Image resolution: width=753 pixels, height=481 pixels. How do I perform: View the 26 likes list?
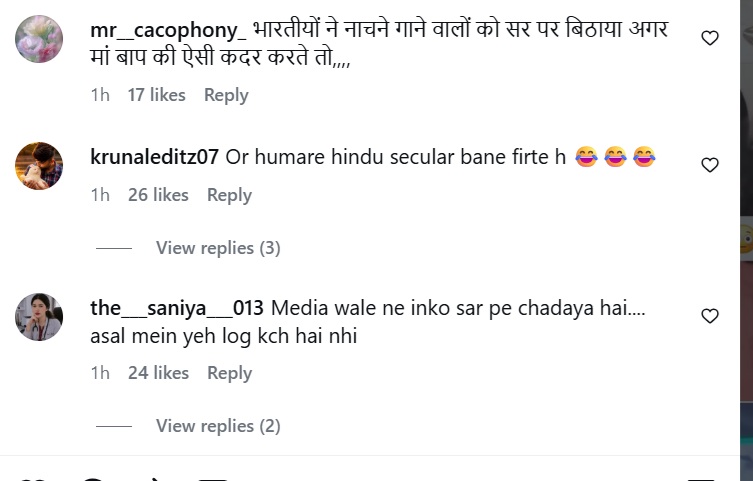[158, 195]
